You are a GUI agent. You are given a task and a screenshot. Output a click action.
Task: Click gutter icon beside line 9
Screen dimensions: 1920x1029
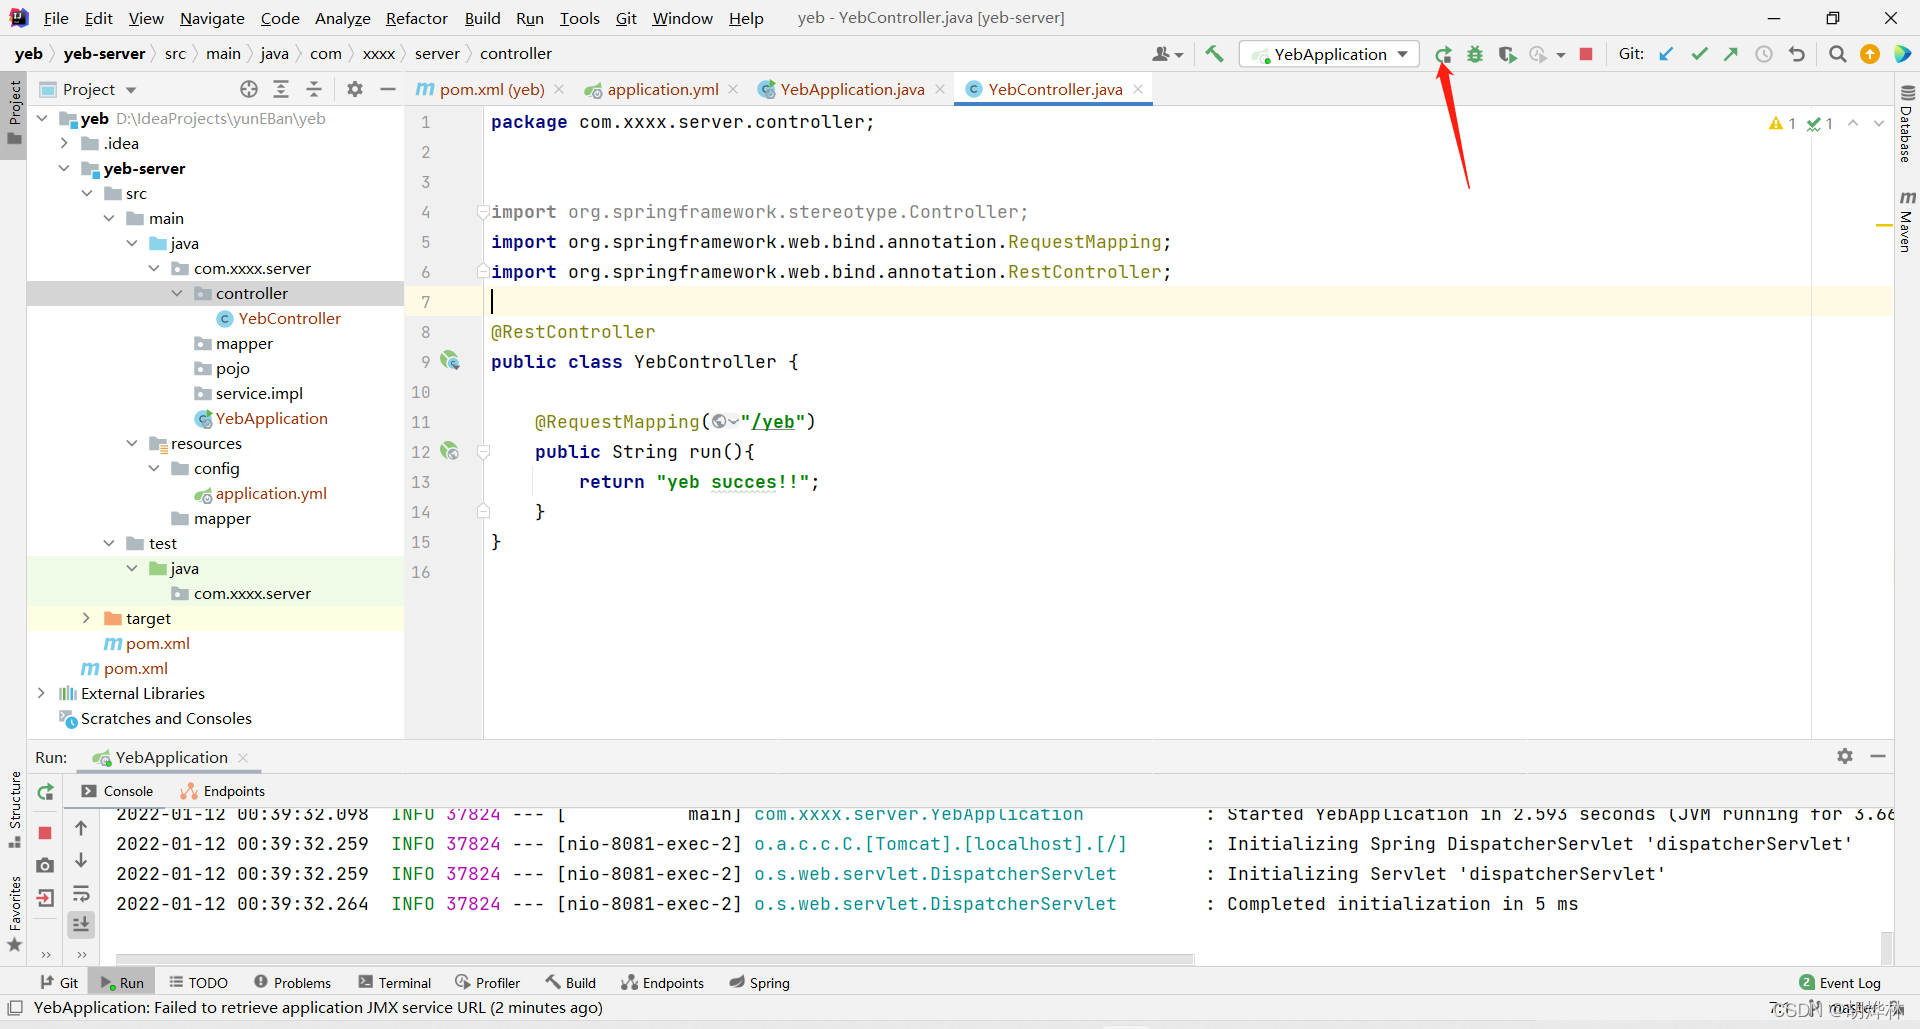tap(450, 361)
